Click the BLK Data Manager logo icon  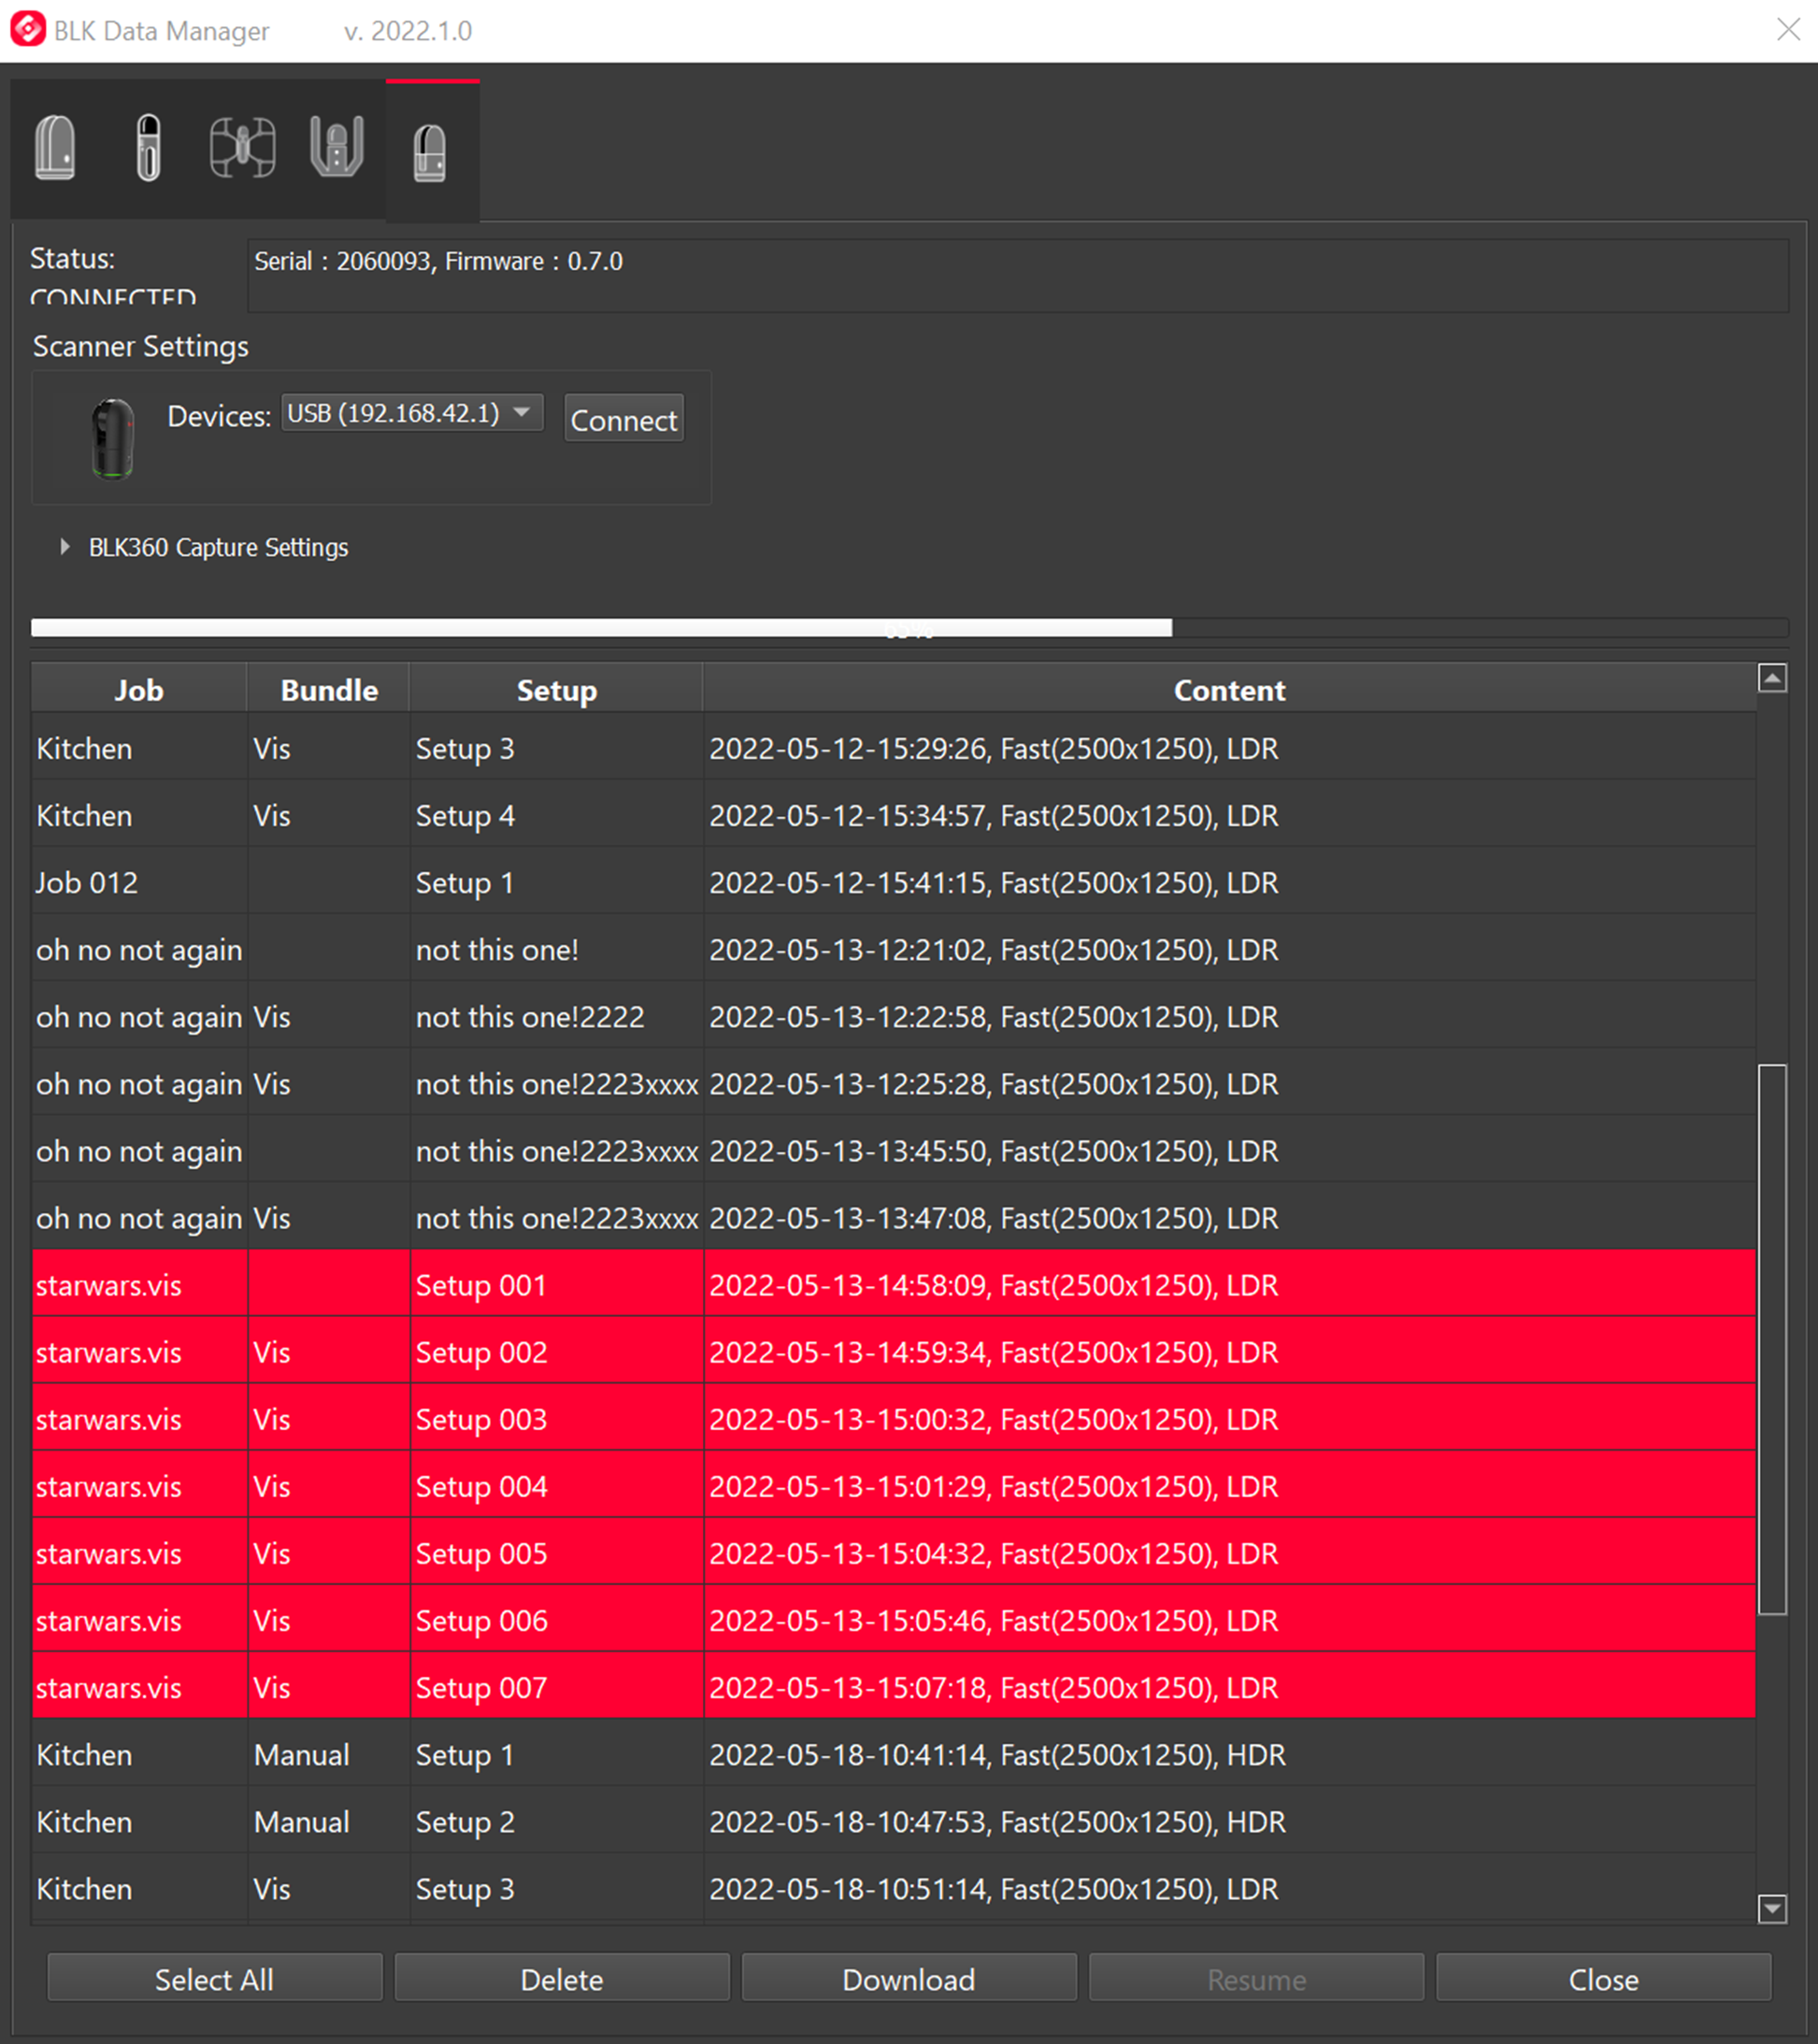(x=26, y=30)
